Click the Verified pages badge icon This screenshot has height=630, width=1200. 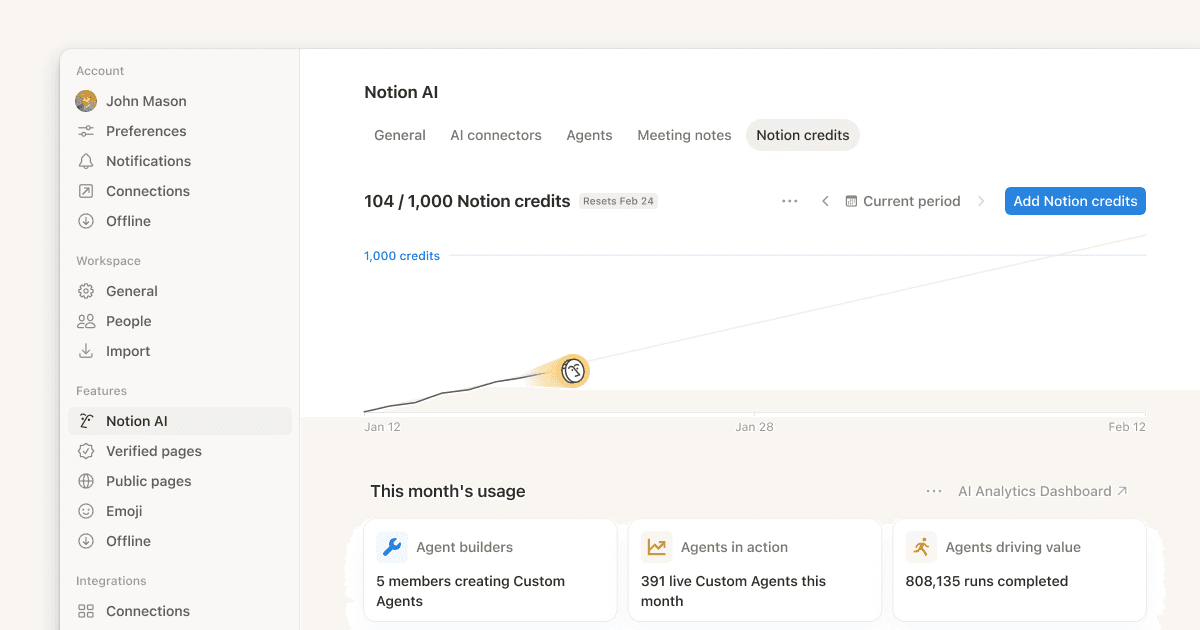pyautogui.click(x=86, y=451)
